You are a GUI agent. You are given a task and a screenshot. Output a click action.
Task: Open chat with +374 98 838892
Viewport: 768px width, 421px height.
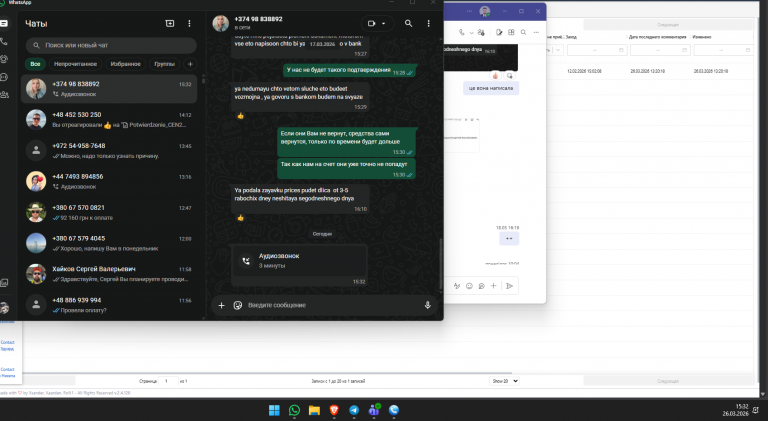click(x=109, y=89)
